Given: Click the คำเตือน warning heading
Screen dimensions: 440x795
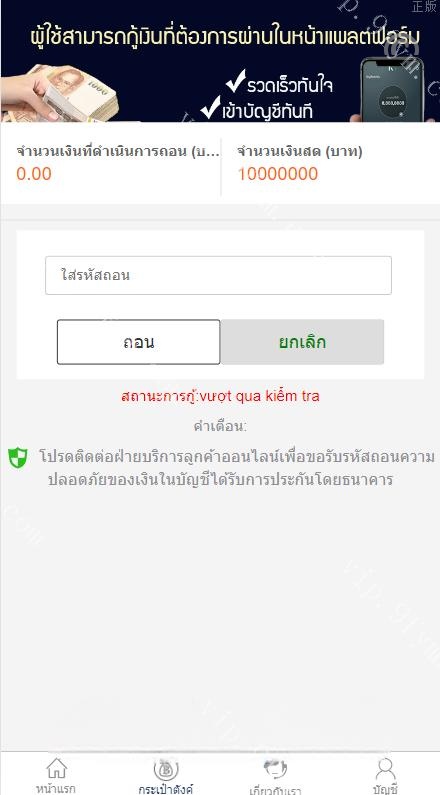Looking at the screenshot, I should (x=220, y=426).
